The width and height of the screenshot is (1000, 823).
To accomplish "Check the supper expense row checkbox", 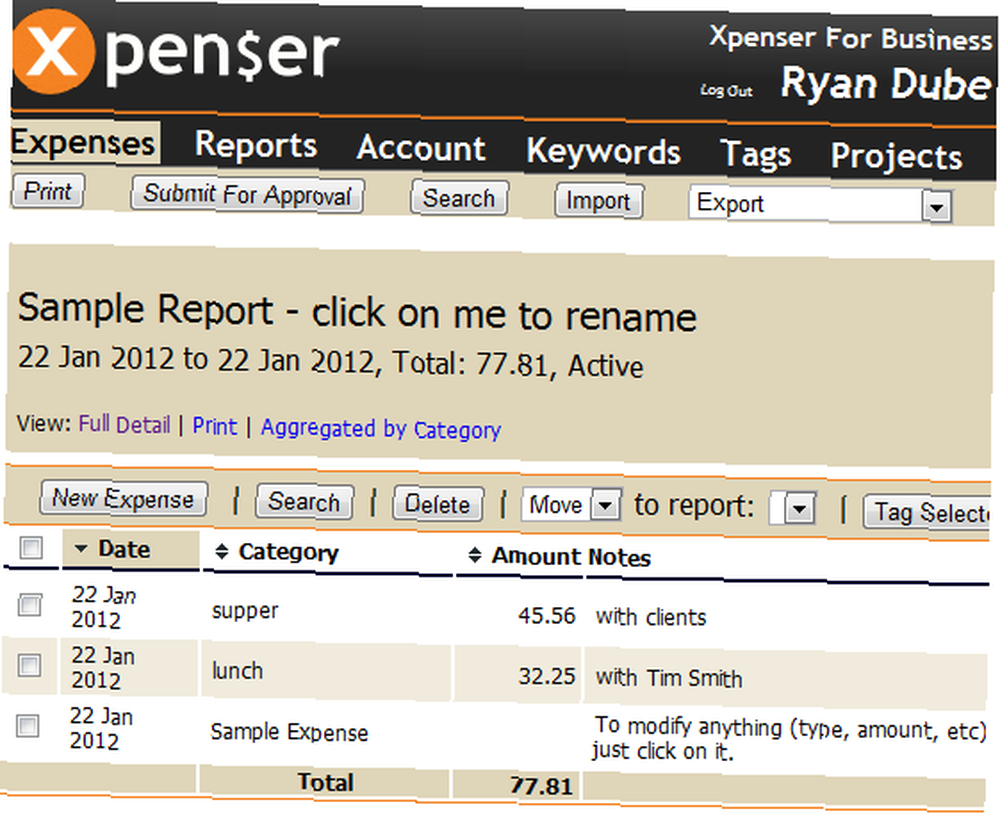I will coord(29,604).
